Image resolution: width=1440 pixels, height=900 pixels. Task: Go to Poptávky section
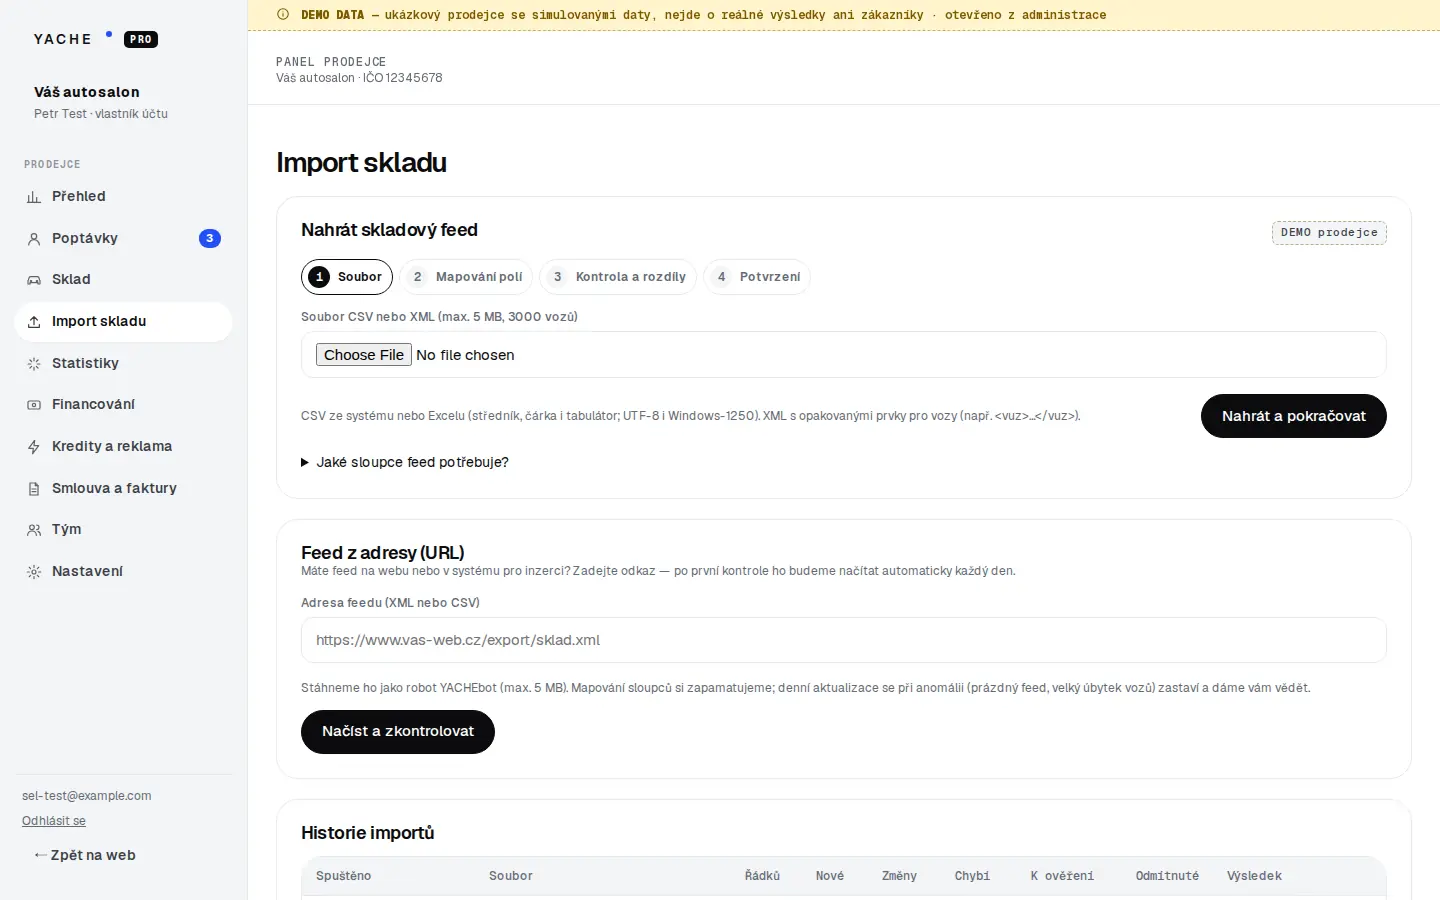pyautogui.click(x=123, y=238)
